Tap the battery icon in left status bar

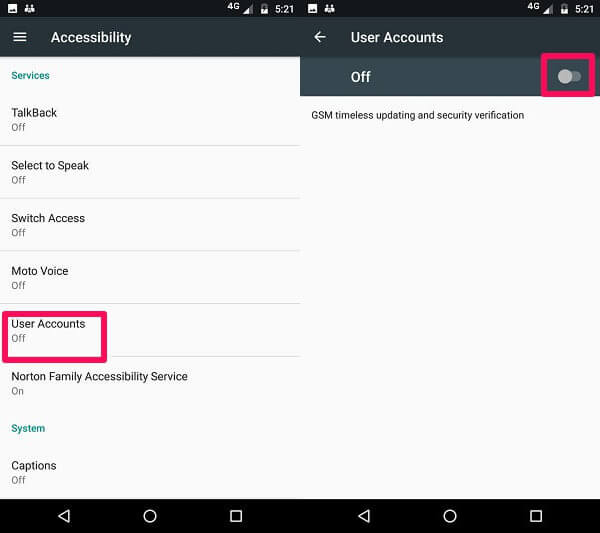[x=264, y=9]
